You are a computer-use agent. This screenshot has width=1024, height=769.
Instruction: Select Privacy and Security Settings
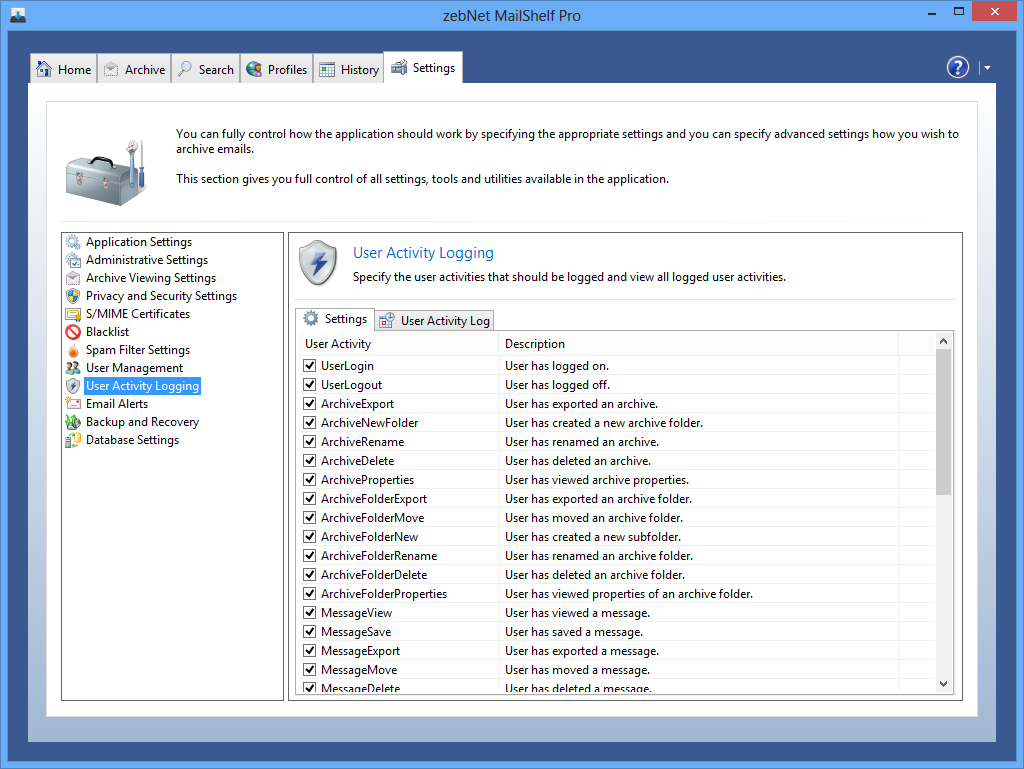click(161, 296)
